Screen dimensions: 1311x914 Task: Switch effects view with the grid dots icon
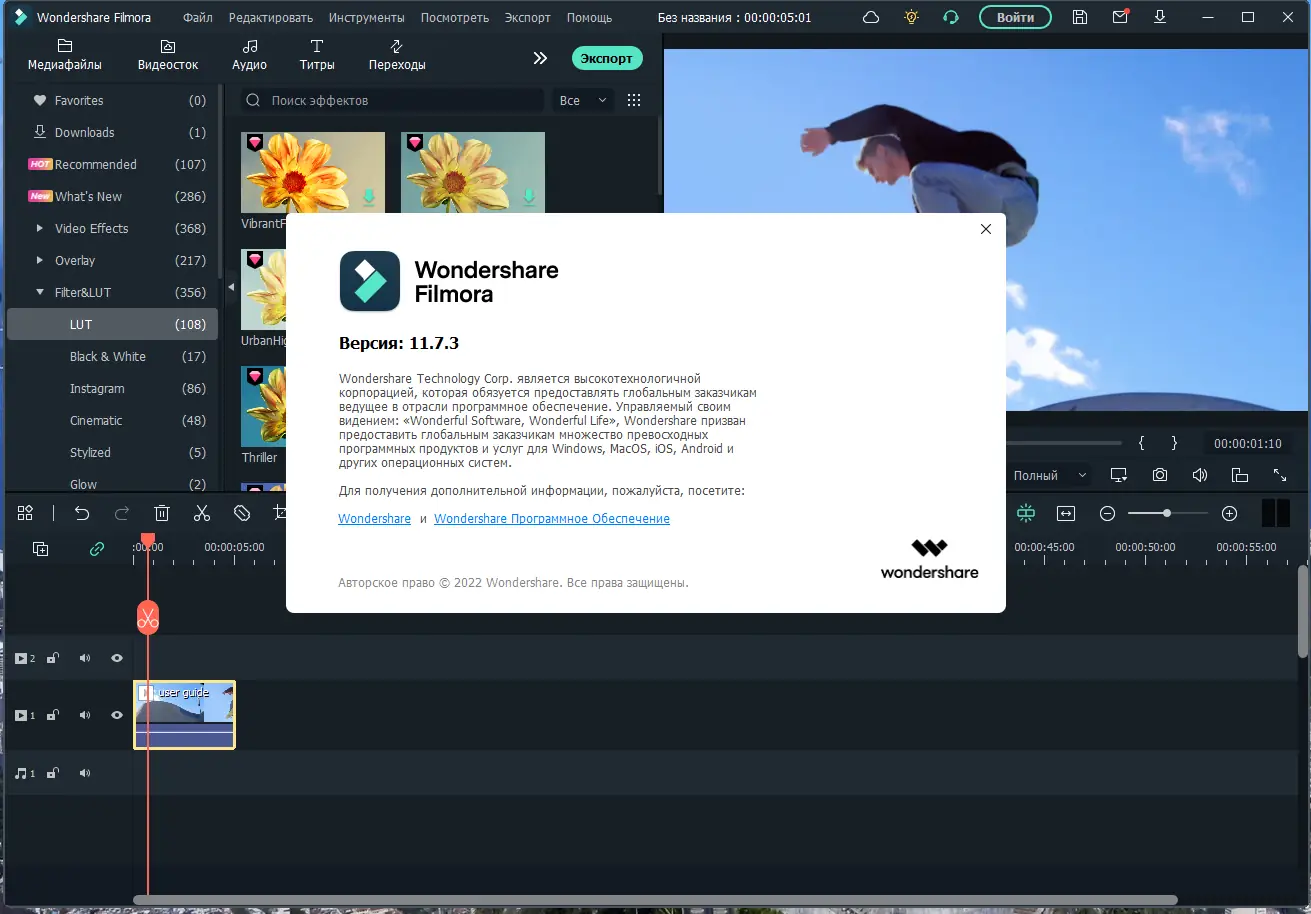click(633, 100)
